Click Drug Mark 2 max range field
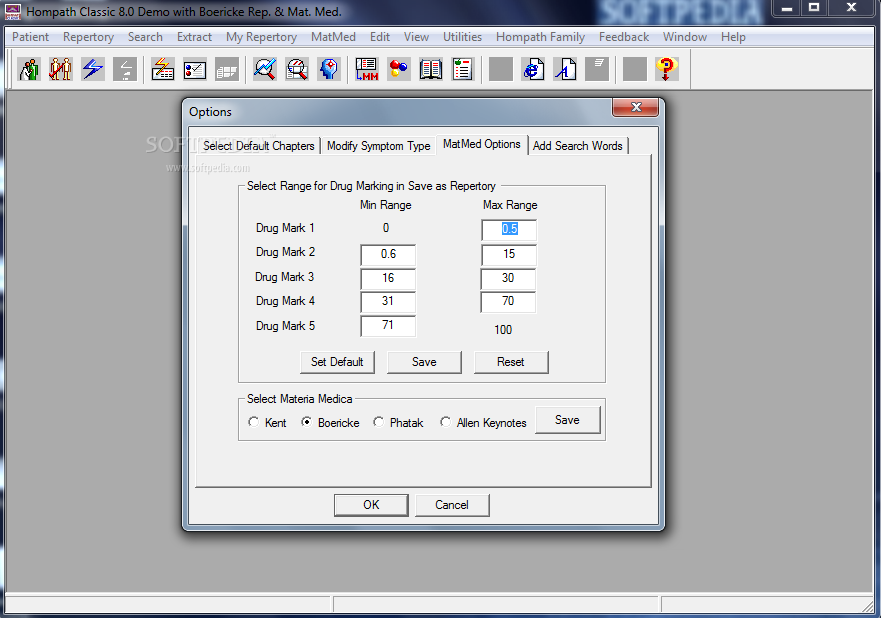This screenshot has height=618, width=881. 509,255
